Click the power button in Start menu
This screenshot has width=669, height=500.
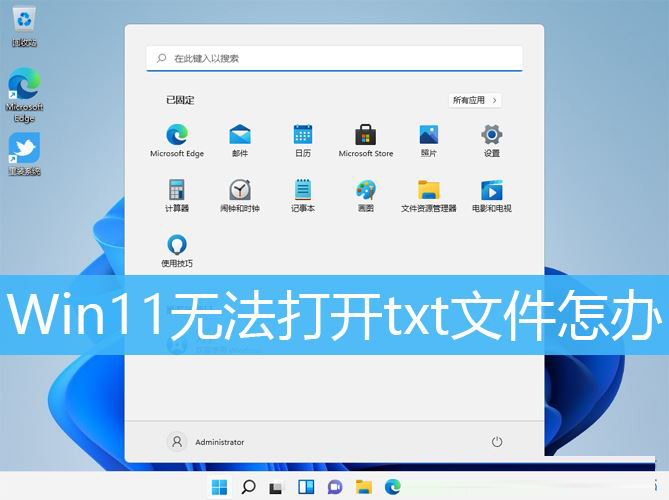tap(497, 442)
